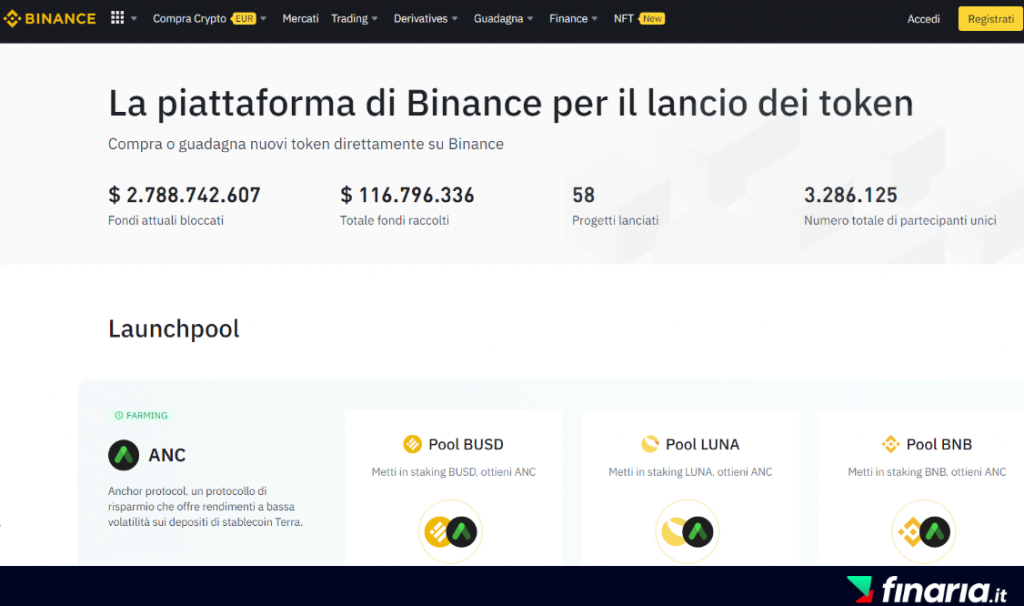Click 'Fondi attuali bloccati' label
Screen dimensions: 1024x606
coord(166,220)
